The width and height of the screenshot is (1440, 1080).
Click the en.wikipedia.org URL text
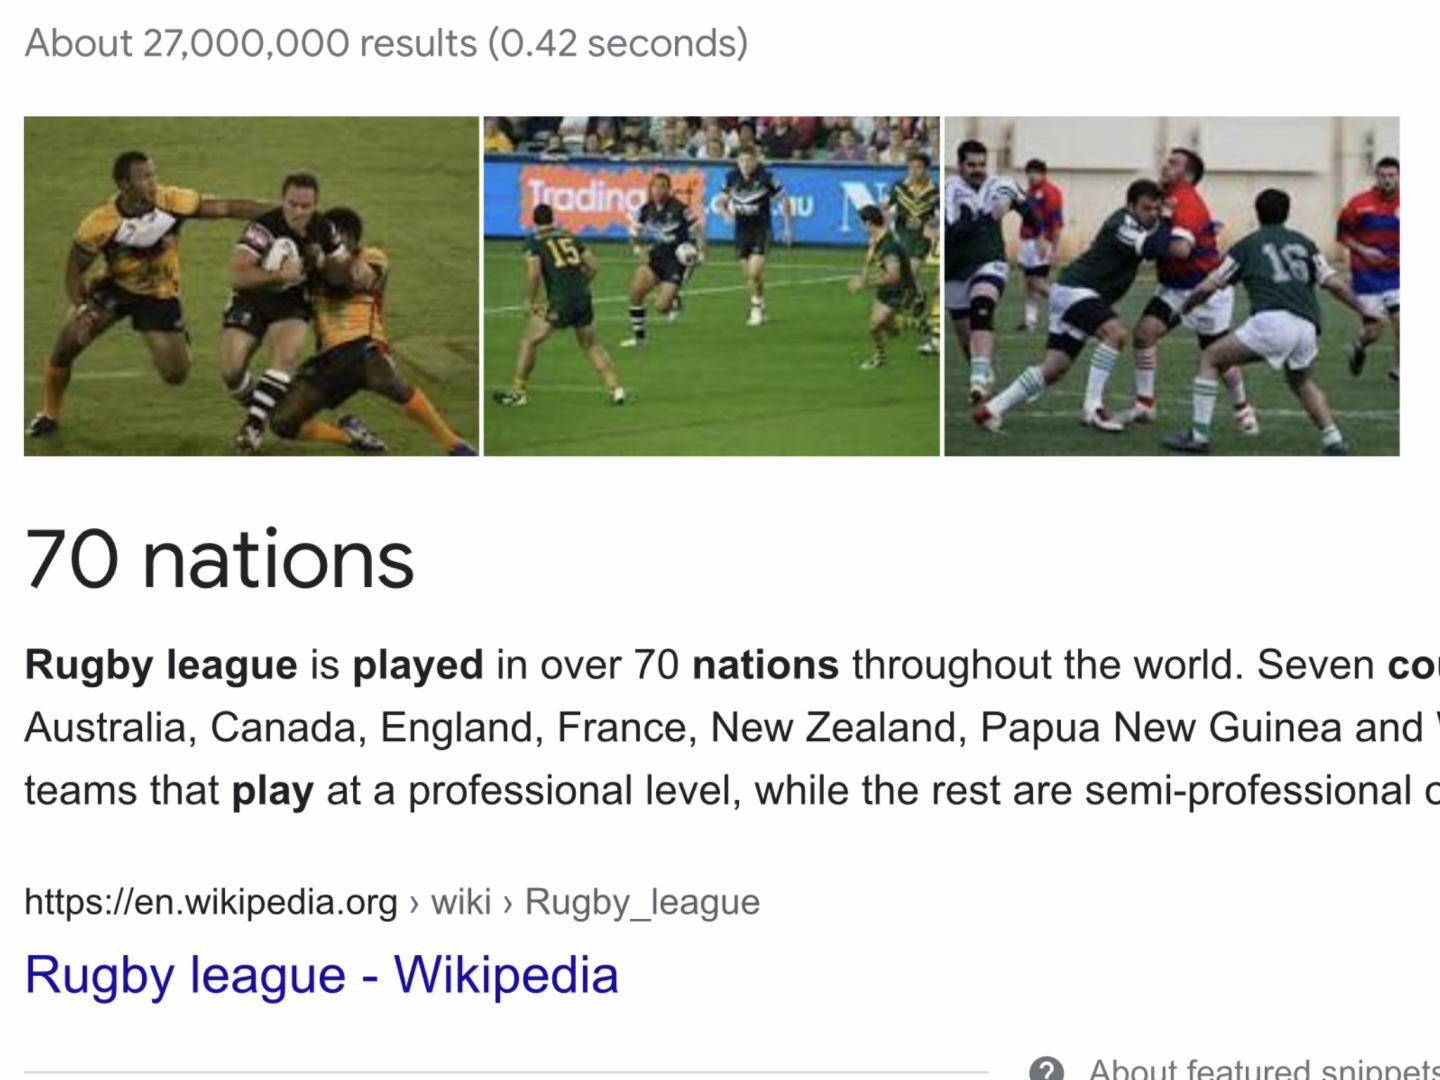211,902
